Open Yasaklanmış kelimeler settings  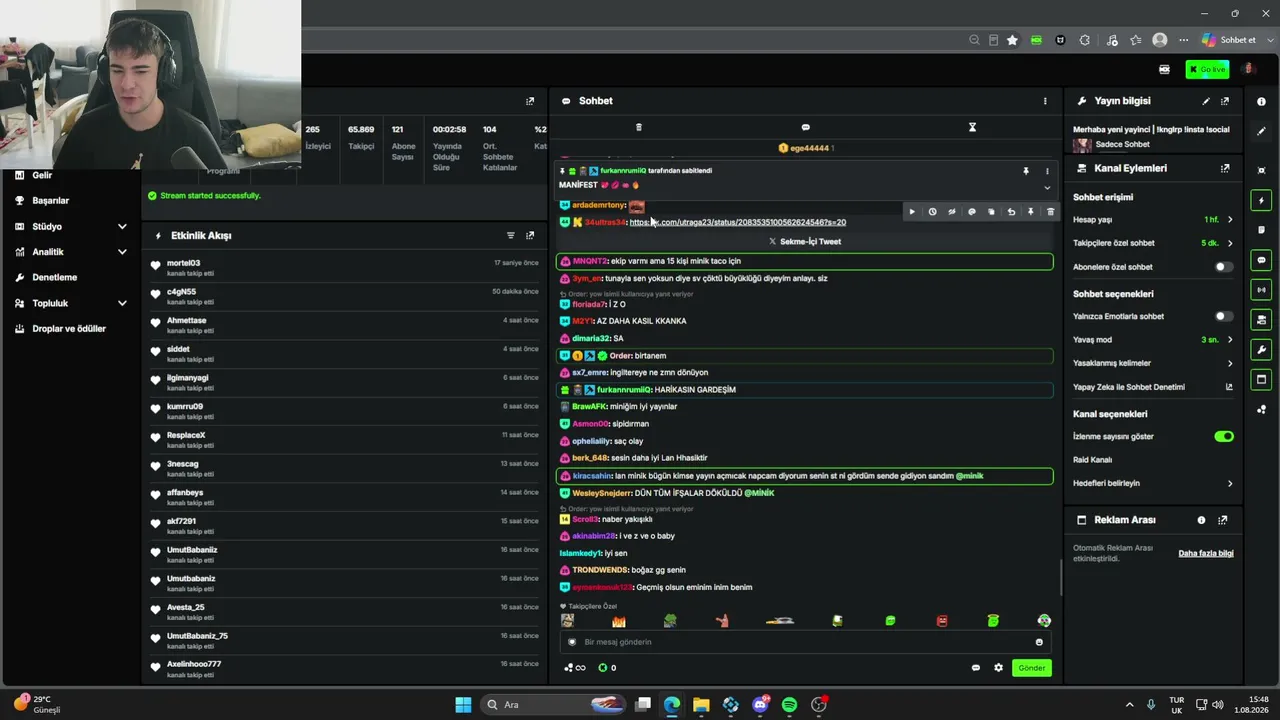pos(1152,363)
